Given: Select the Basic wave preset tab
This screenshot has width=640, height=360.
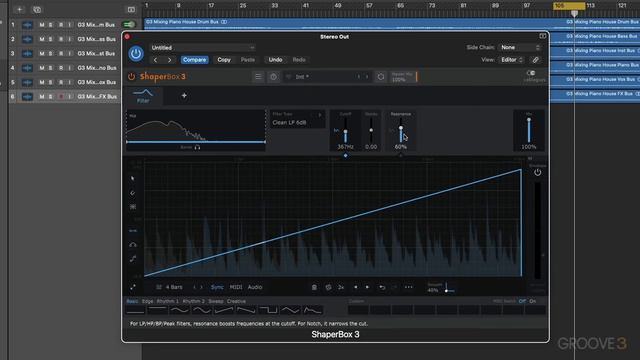Looking at the screenshot, I should click(x=132, y=301).
